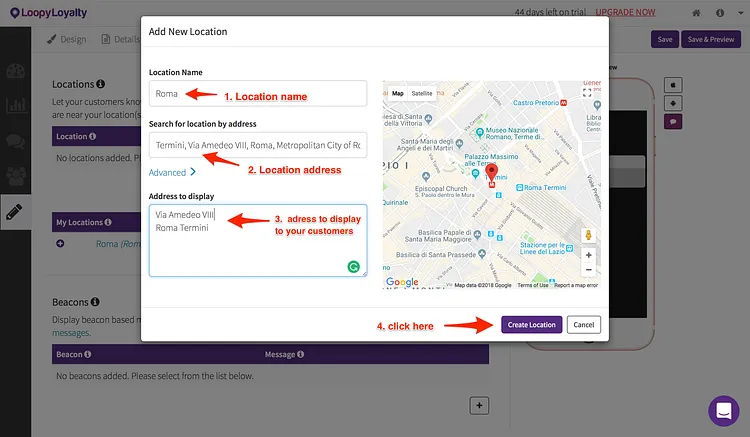Click the Address to display text area

(258, 240)
